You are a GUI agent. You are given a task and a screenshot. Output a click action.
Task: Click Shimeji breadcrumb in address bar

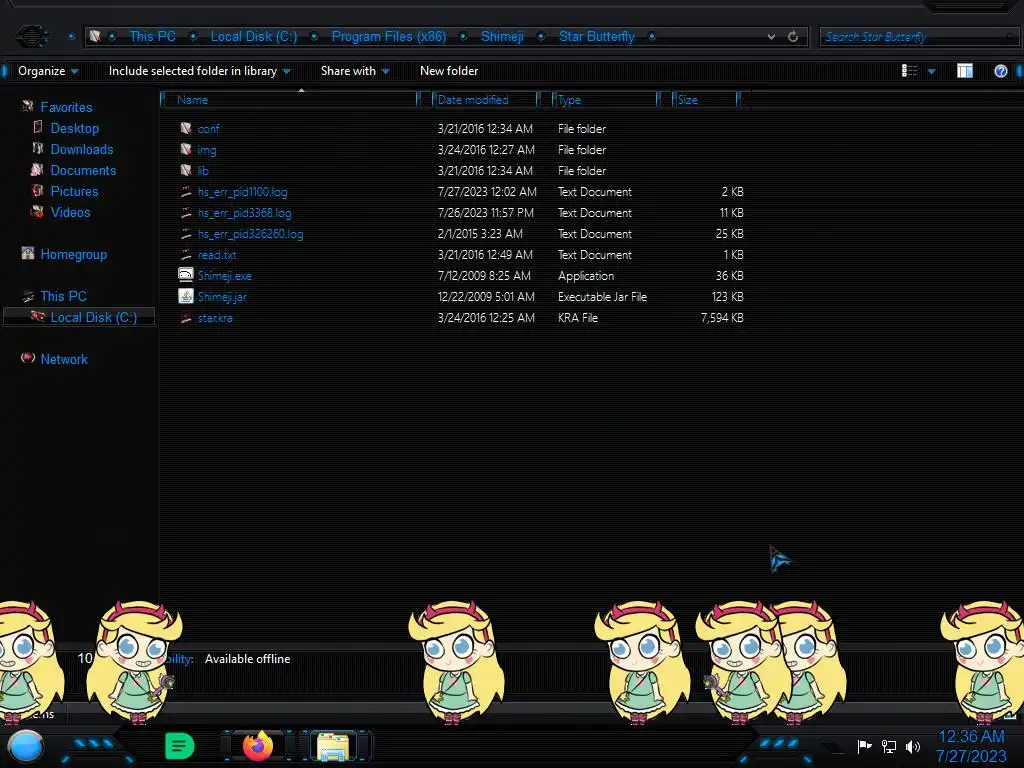502,37
